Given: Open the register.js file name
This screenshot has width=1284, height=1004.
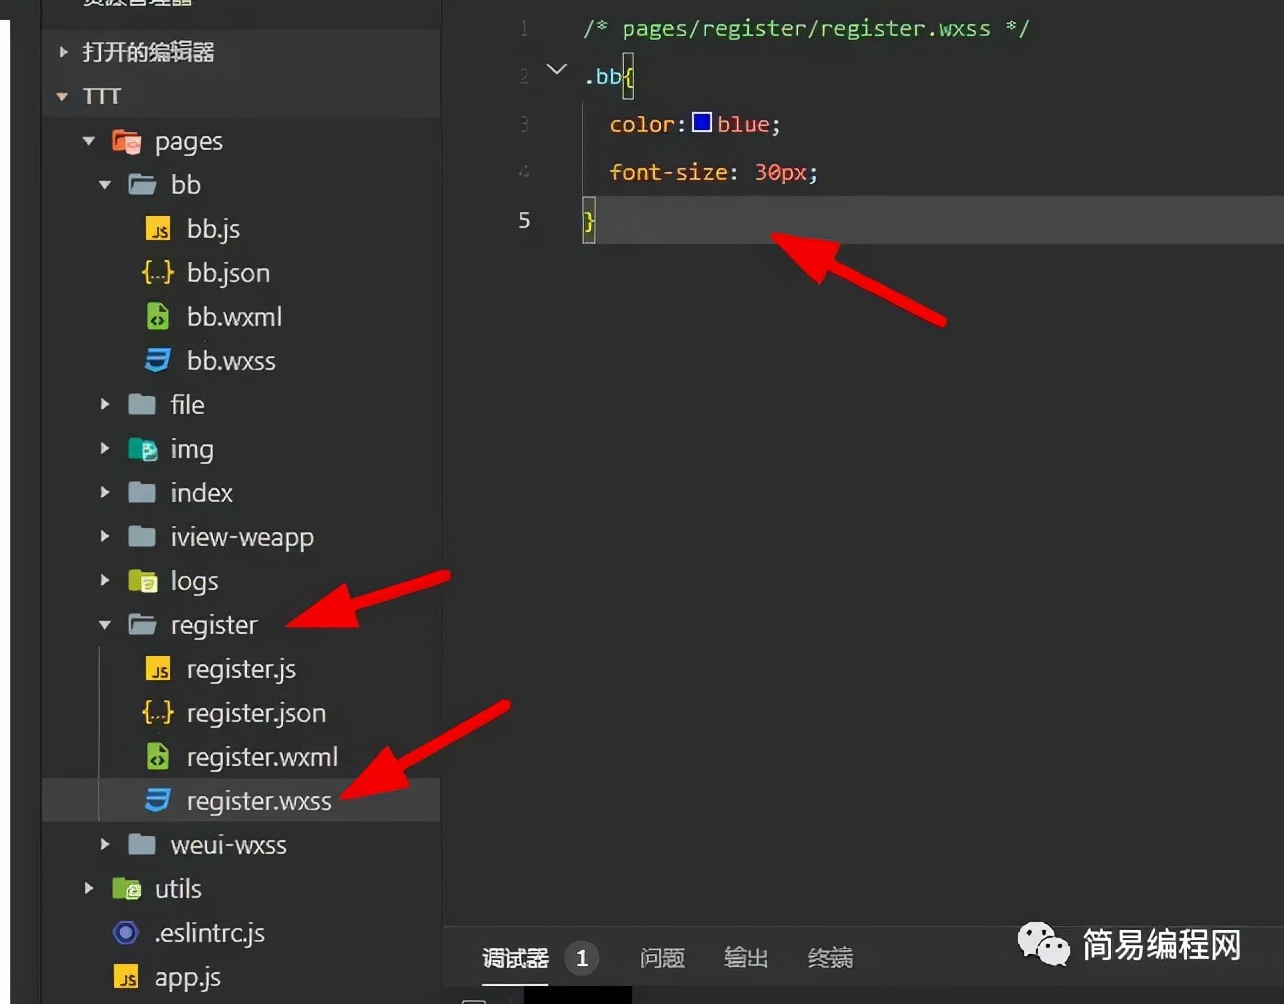Looking at the screenshot, I should (x=241, y=669).
